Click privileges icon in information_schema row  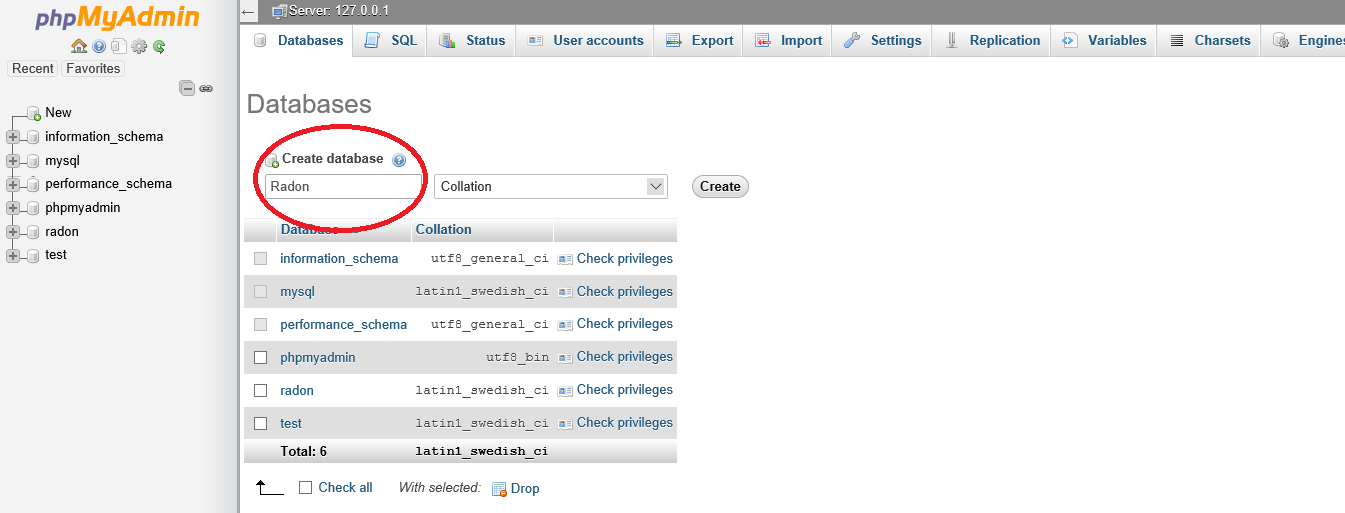coord(565,259)
